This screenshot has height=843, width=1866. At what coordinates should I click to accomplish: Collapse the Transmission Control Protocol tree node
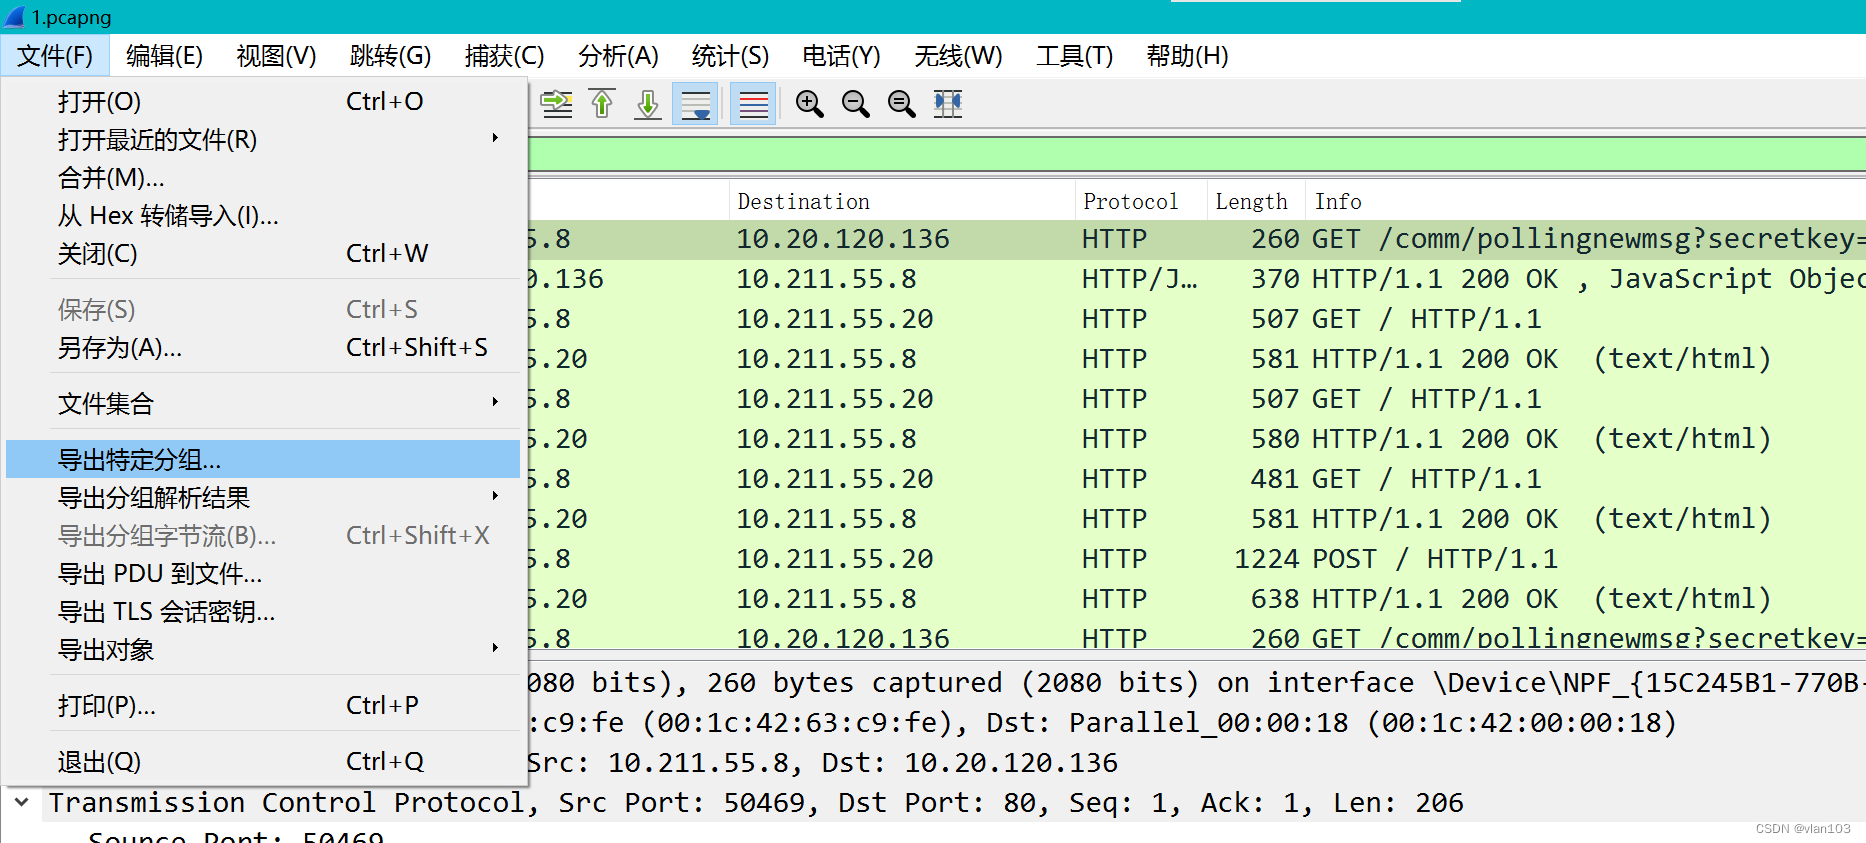[21, 802]
